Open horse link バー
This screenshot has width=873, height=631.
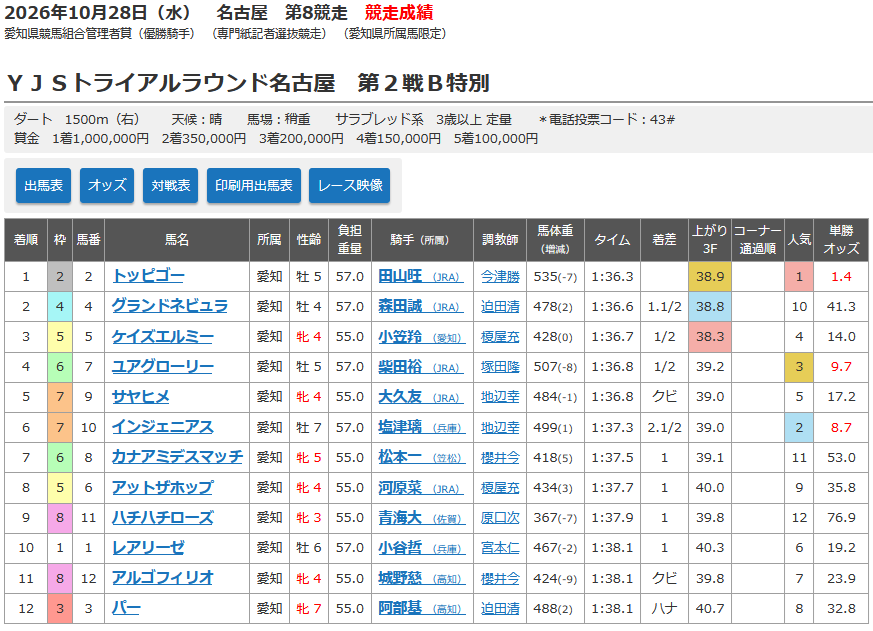126,608
